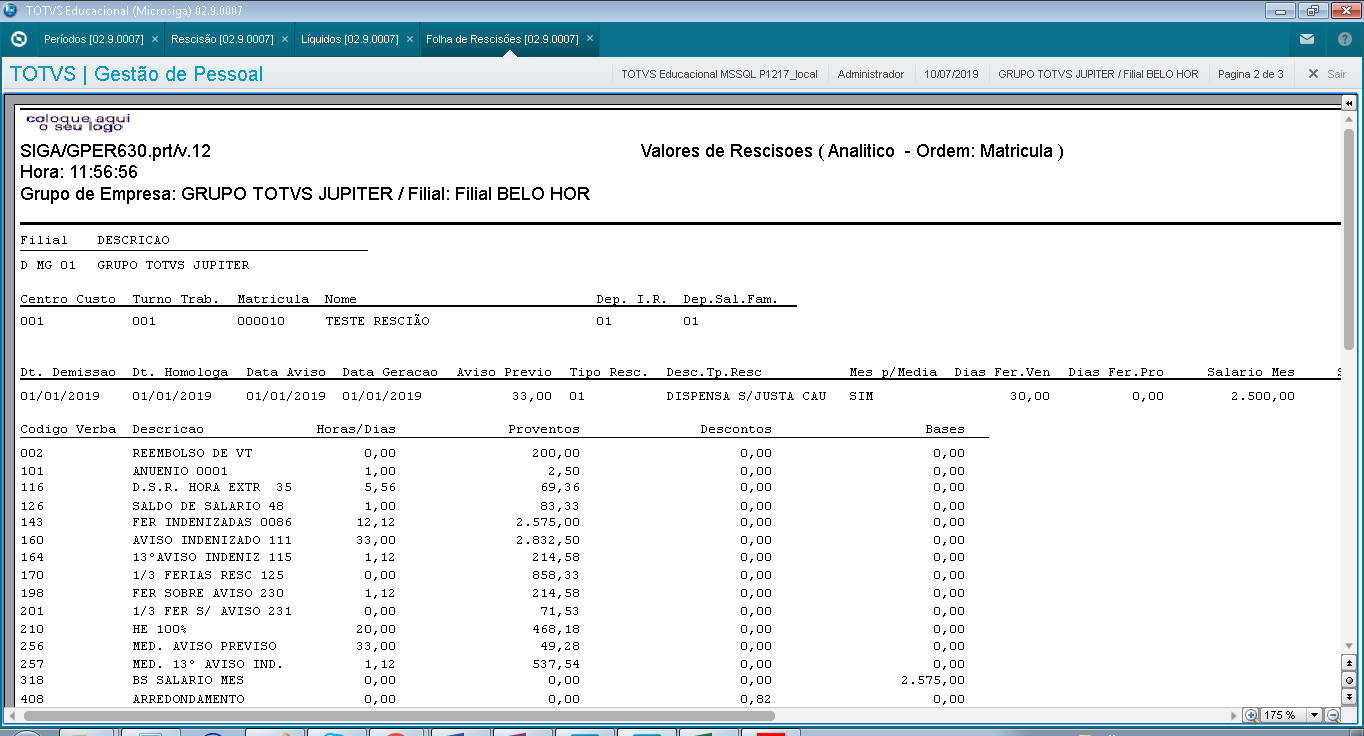This screenshot has width=1364, height=736.
Task: Click the Hora: 11:56:56 timestamp
Action: [x=79, y=173]
